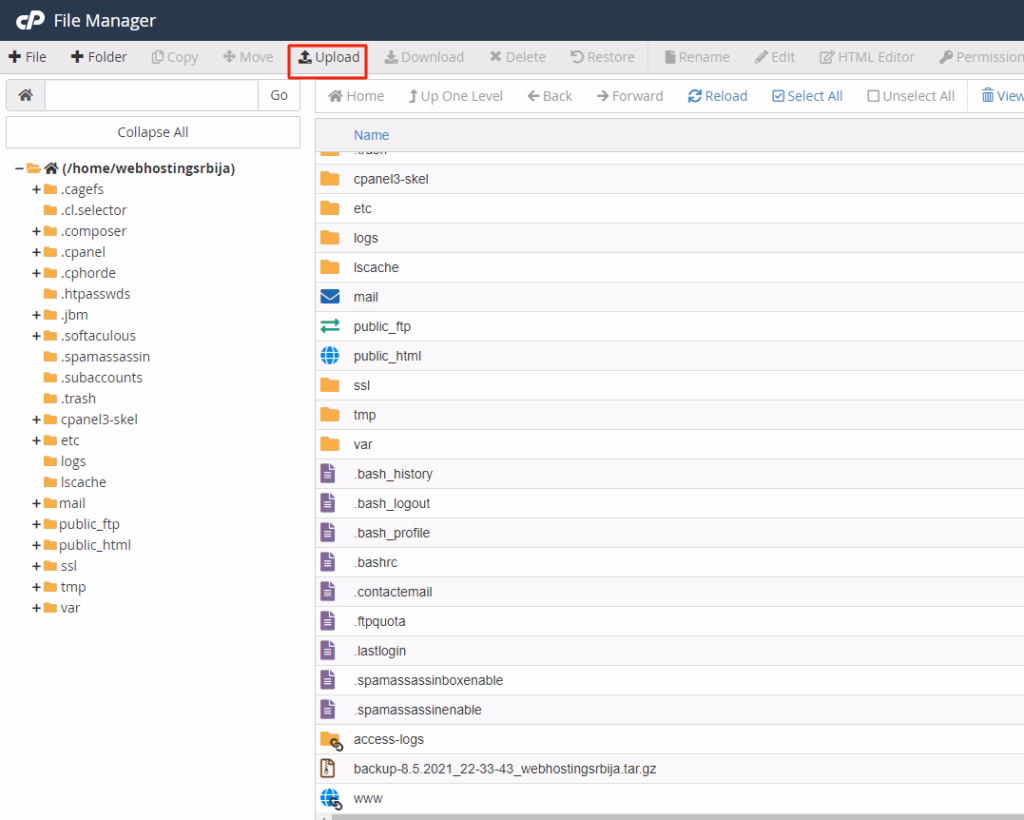Click the Rename toolbar button
Screen dimensions: 1024x820
(x=697, y=57)
